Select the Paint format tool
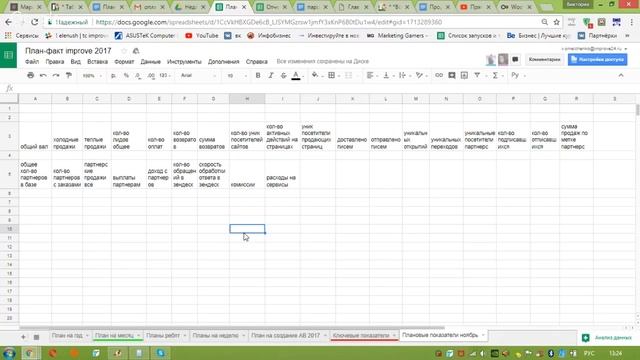This screenshot has height=360, width=640. (x=69, y=76)
